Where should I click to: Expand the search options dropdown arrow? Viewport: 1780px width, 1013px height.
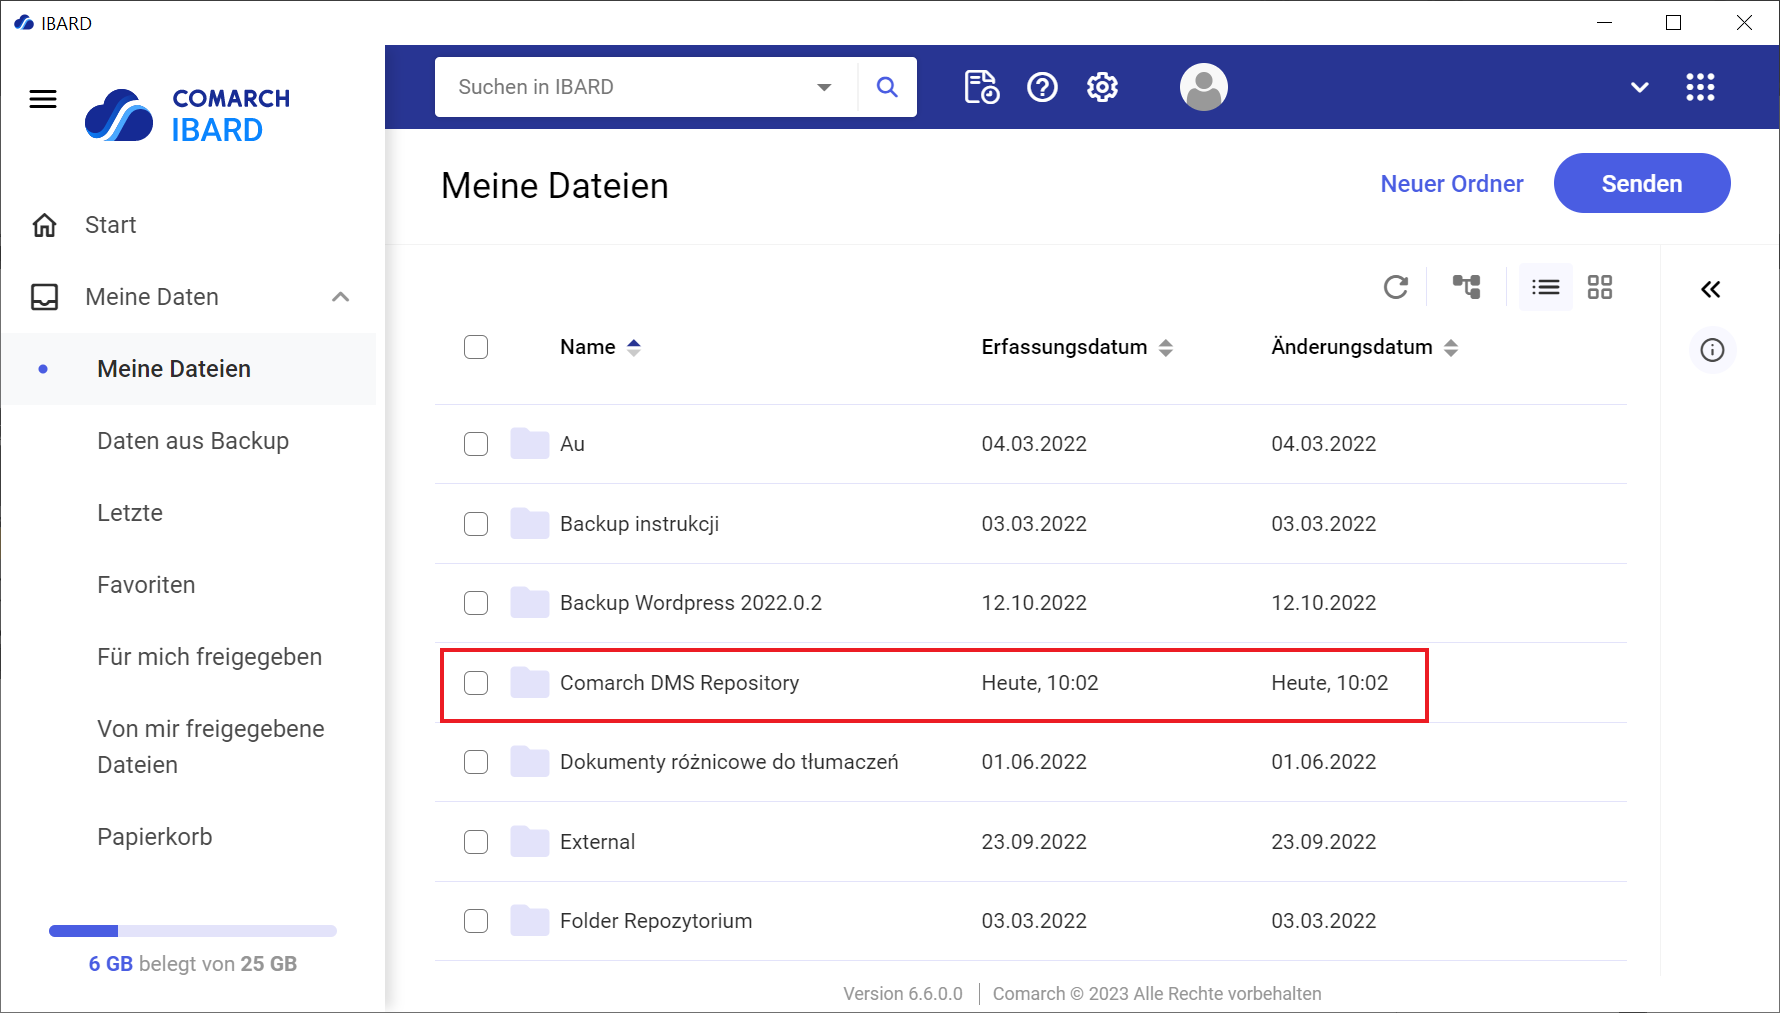point(824,87)
